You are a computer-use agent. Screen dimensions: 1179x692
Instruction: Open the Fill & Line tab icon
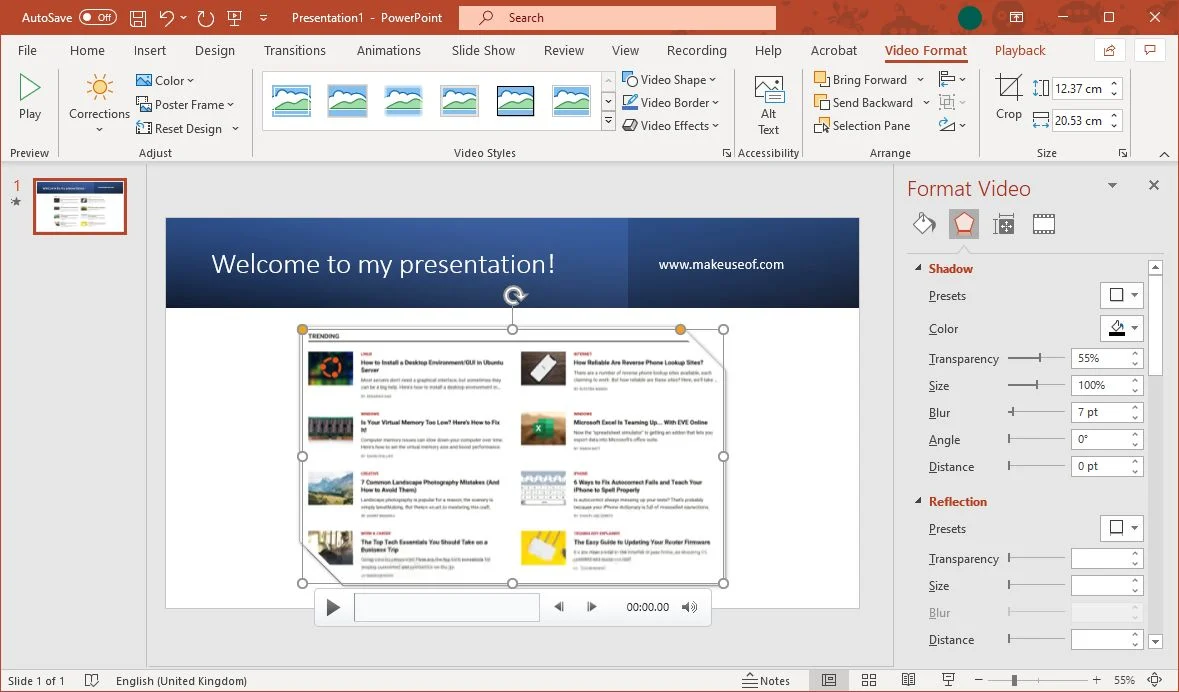pyautogui.click(x=924, y=224)
